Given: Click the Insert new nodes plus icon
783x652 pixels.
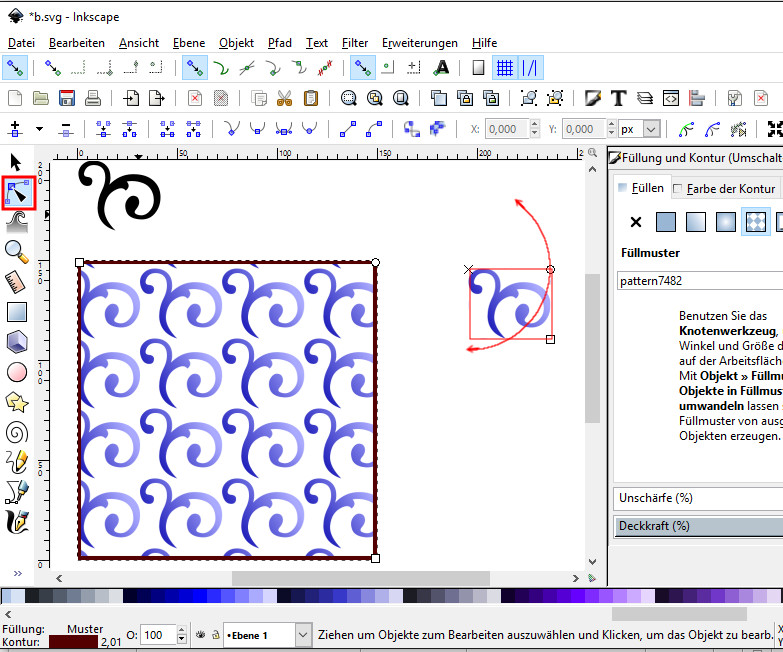Looking at the screenshot, I should [x=15, y=129].
